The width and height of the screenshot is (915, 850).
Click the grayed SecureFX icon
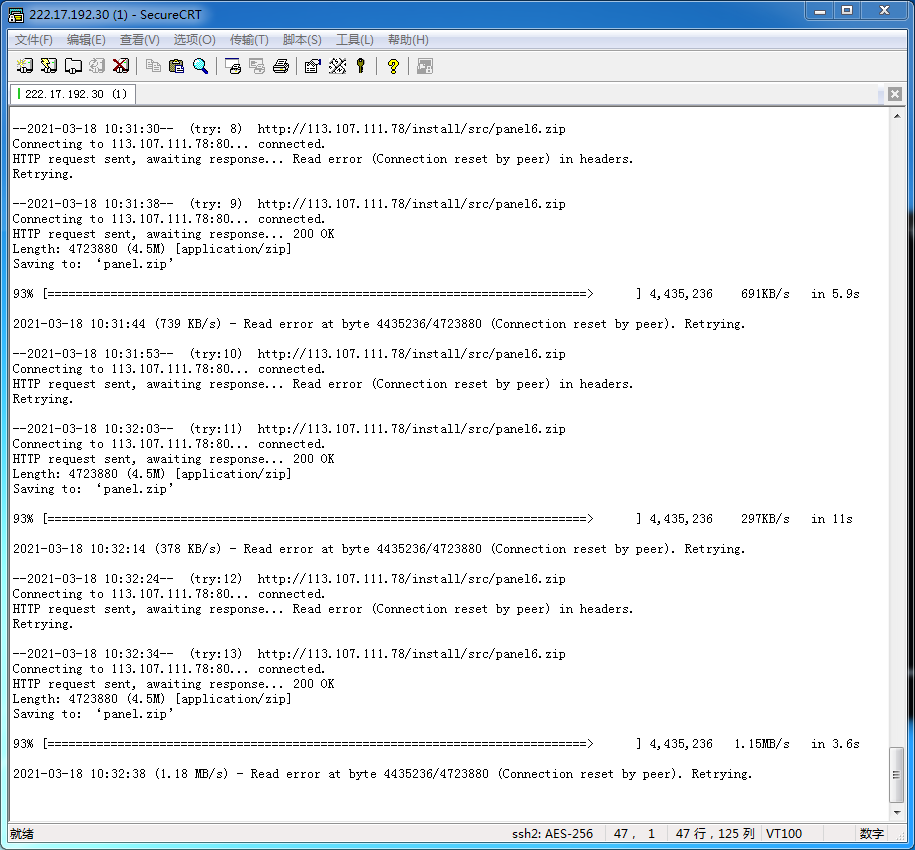[425, 66]
